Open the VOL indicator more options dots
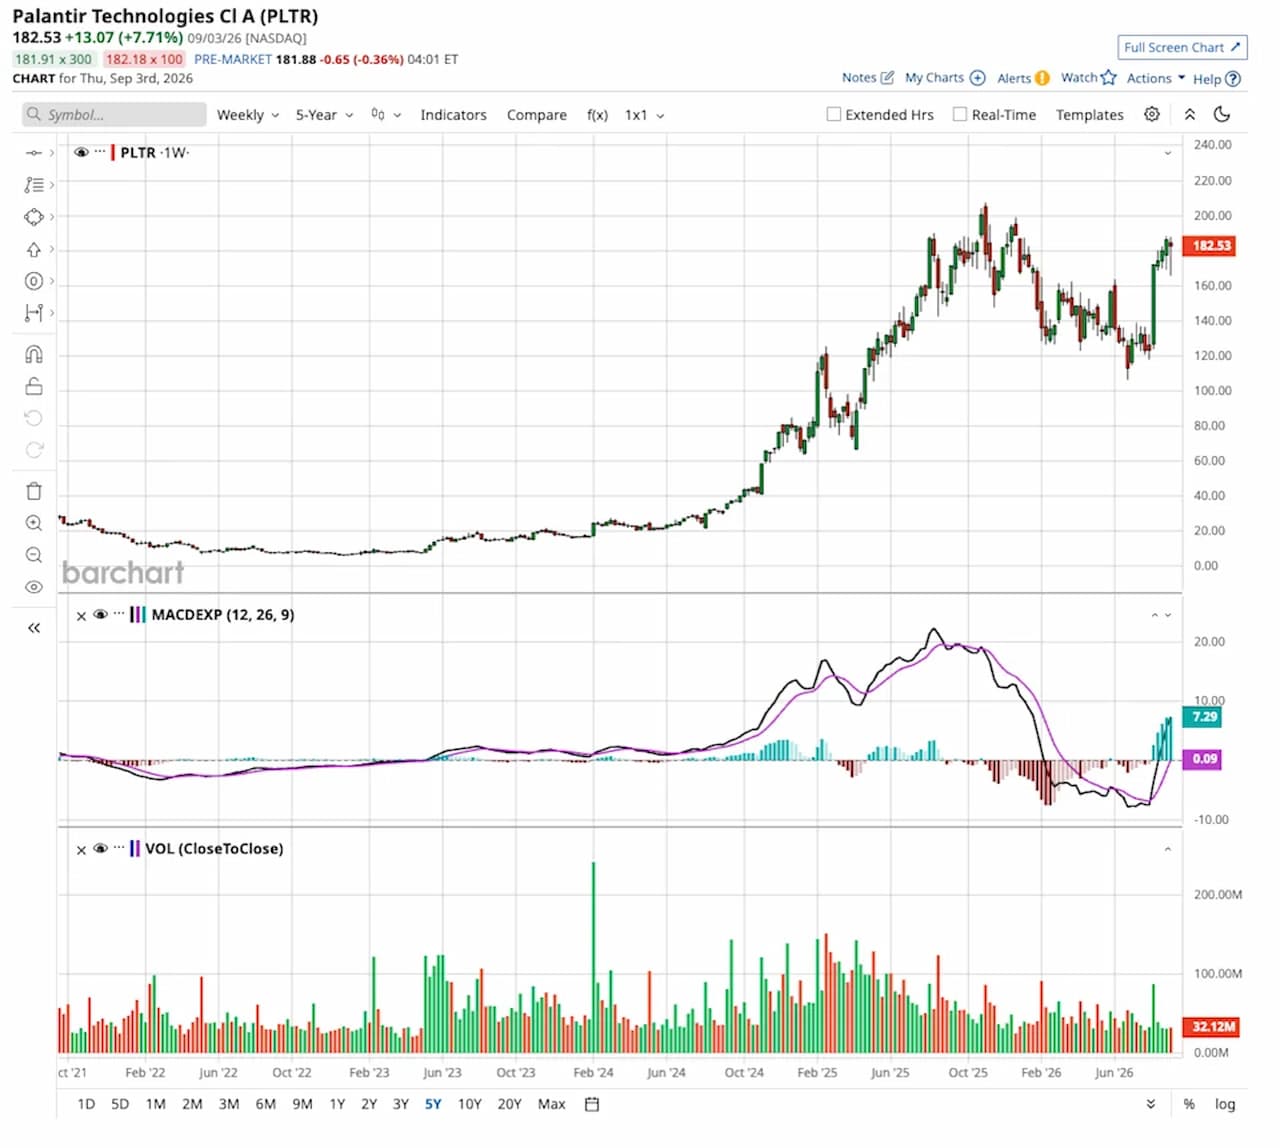This screenshot has height=1148, width=1280. point(118,848)
